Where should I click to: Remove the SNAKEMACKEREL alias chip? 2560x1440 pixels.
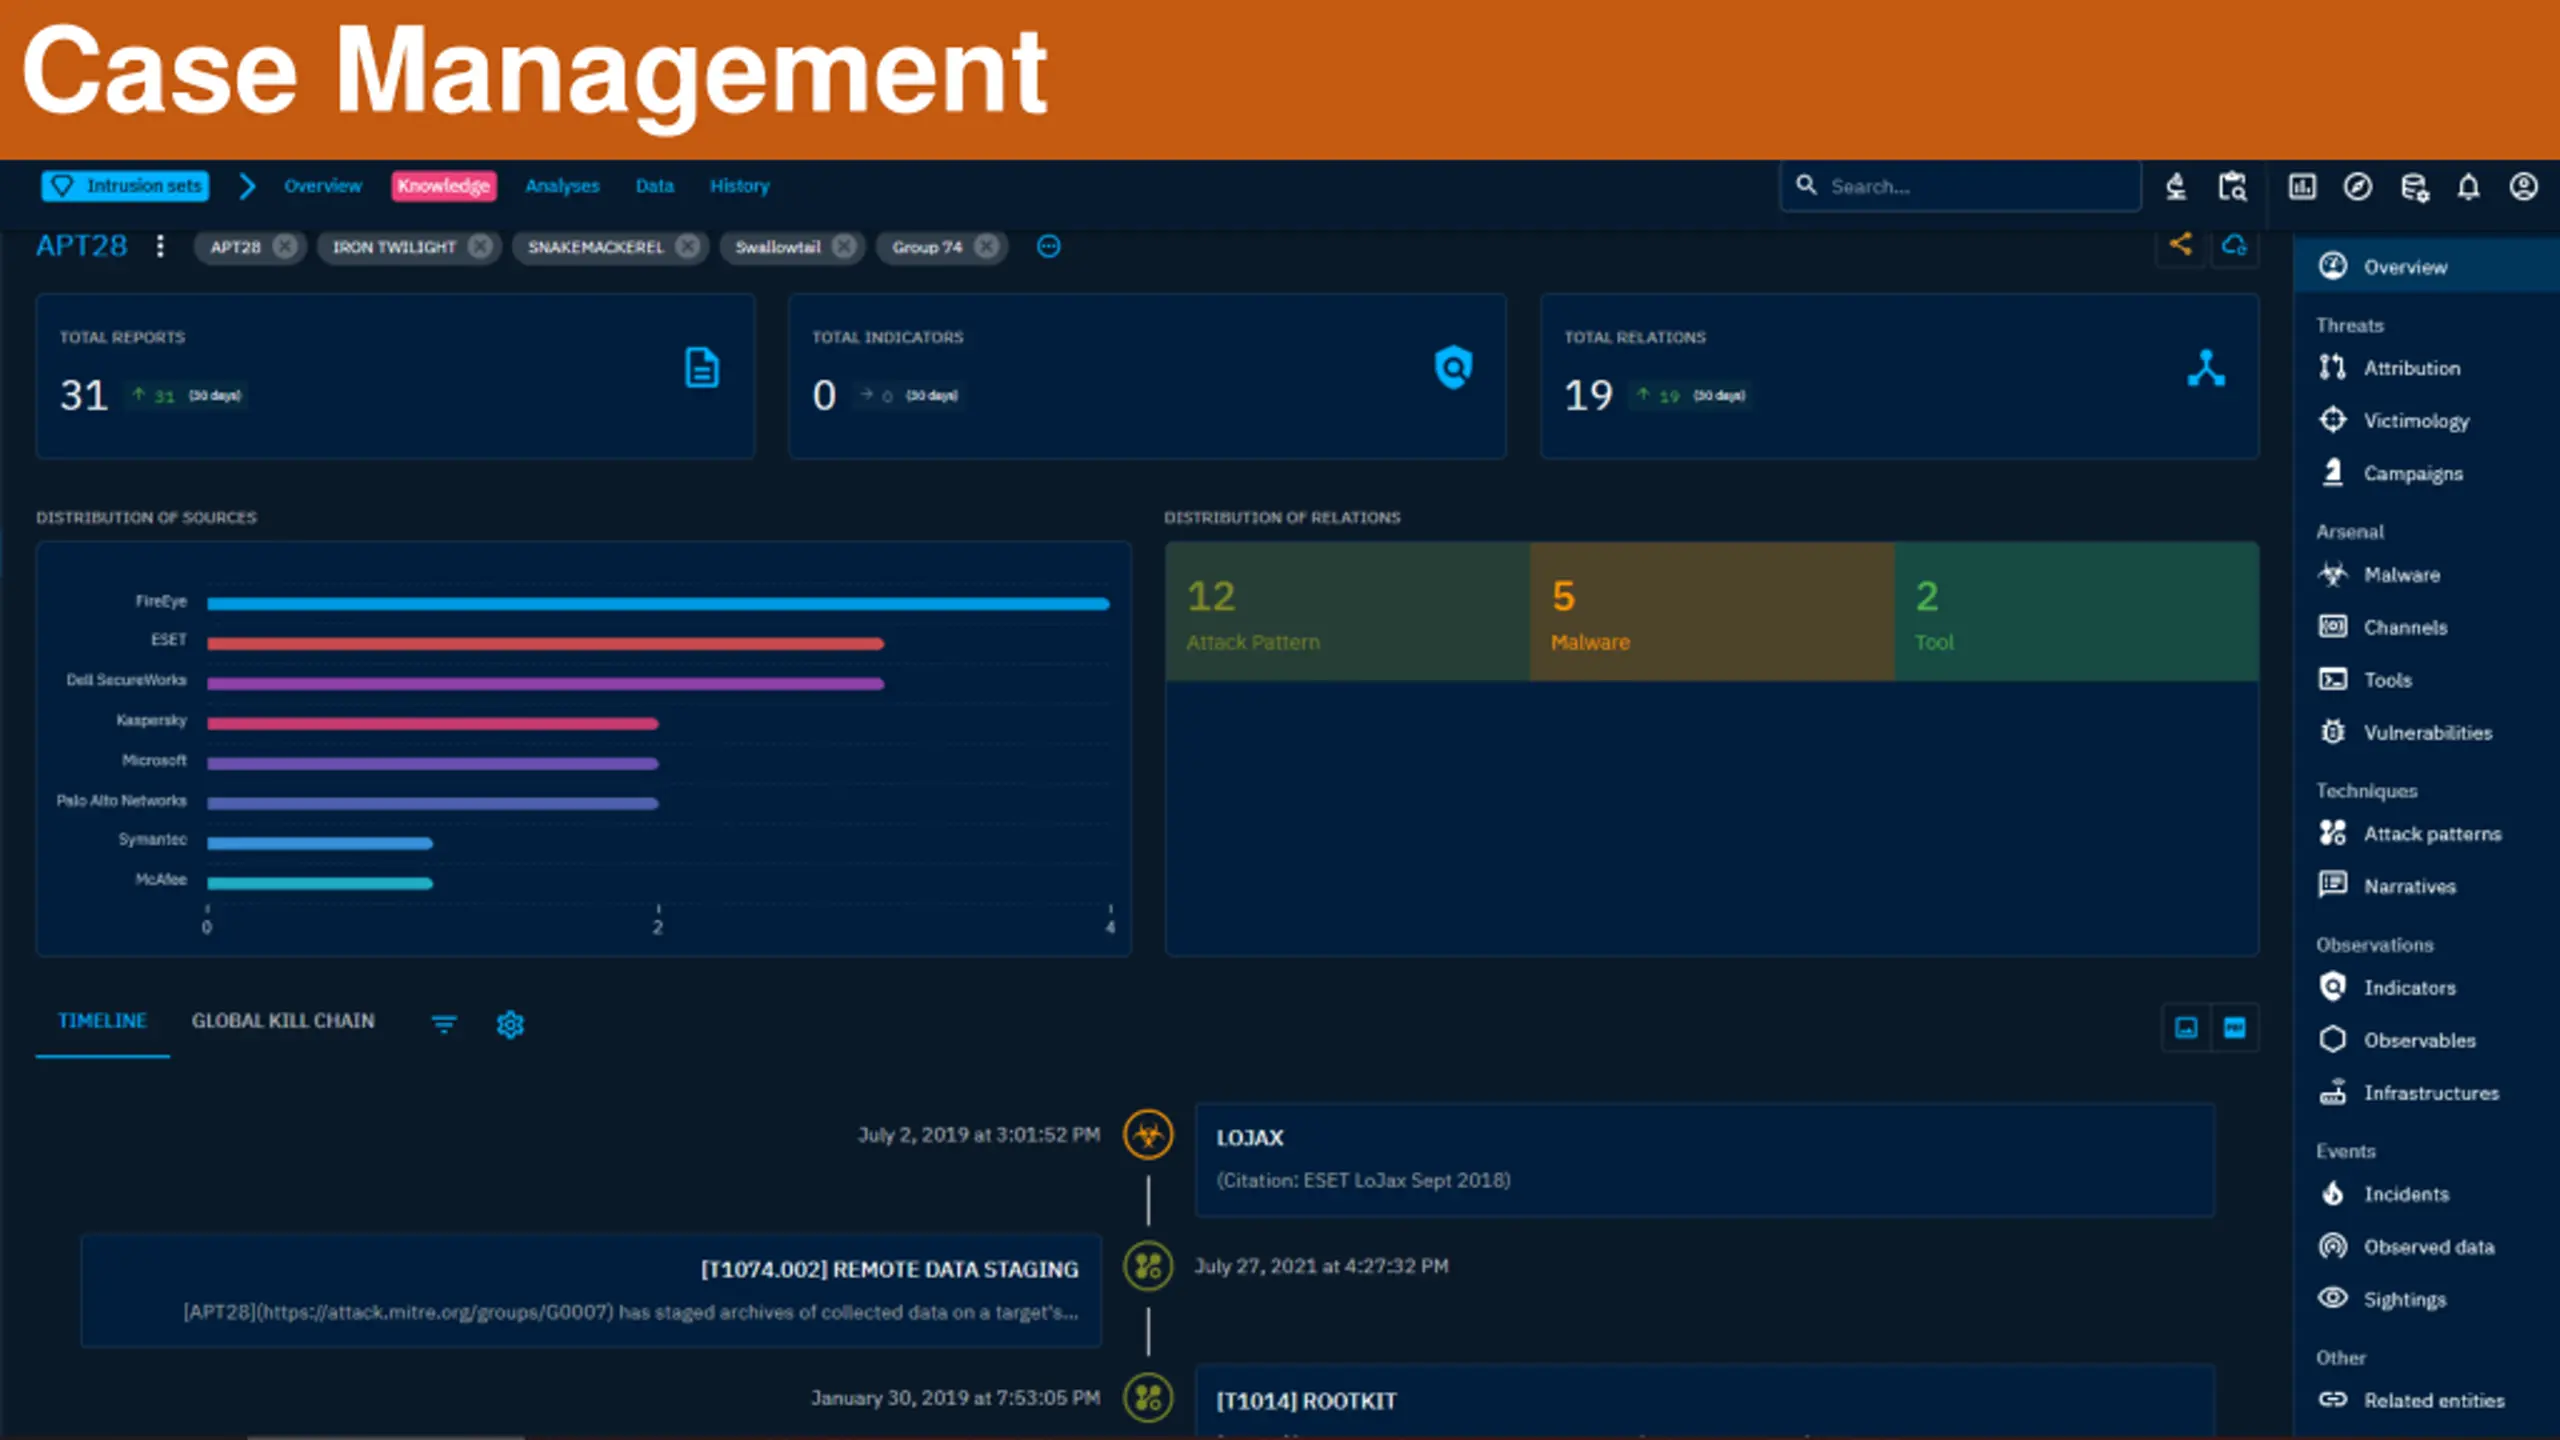(688, 246)
